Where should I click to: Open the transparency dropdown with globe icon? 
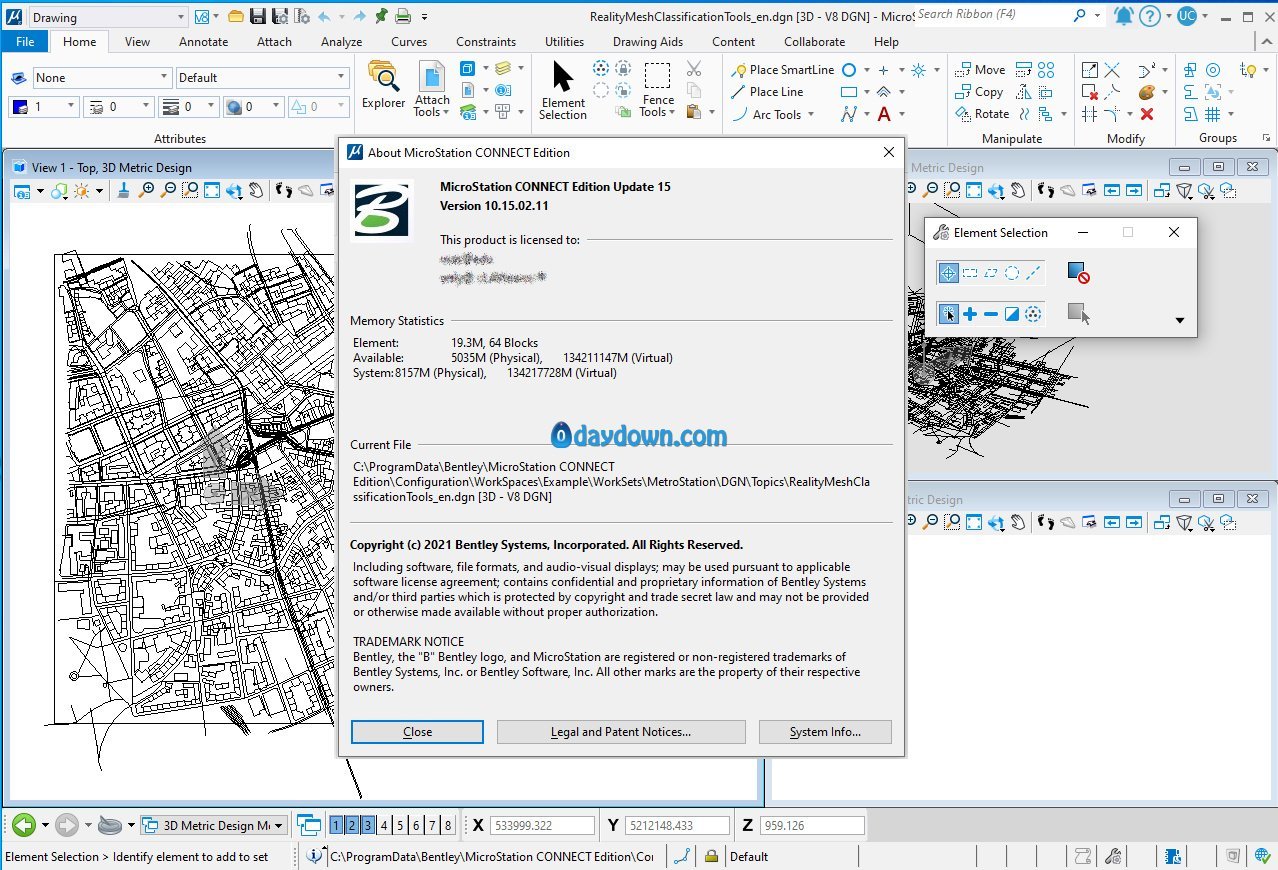pyautogui.click(x=254, y=106)
